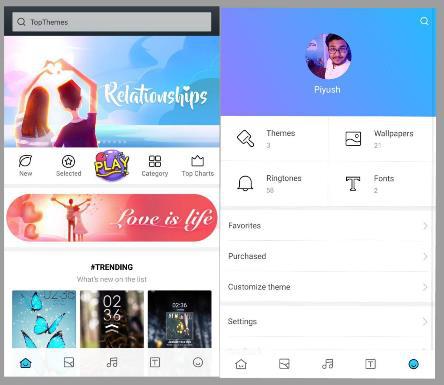Screen dimensions: 444x385
Task: Open the Category grid icon
Action: point(155,161)
